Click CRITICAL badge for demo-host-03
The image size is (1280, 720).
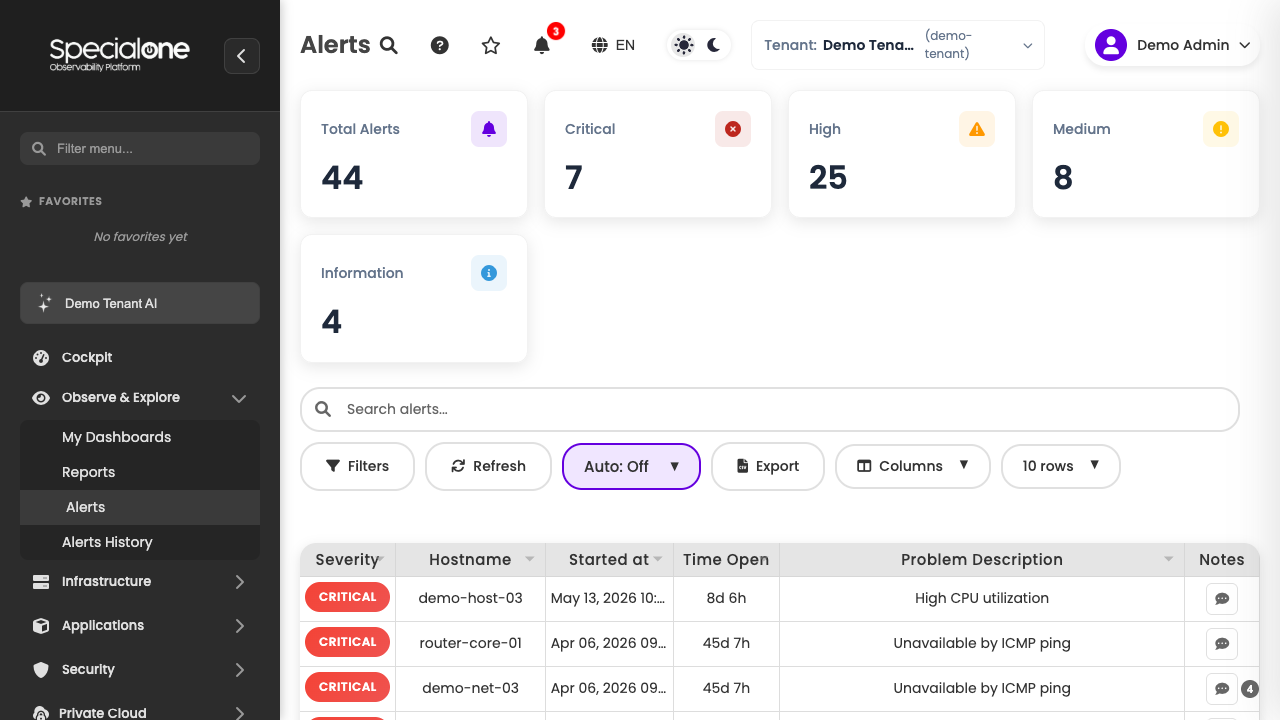(x=347, y=597)
